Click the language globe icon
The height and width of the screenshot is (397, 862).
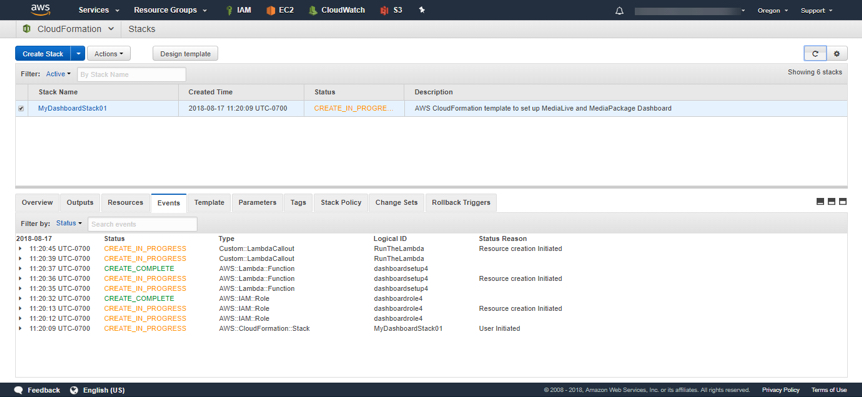[x=74, y=390]
